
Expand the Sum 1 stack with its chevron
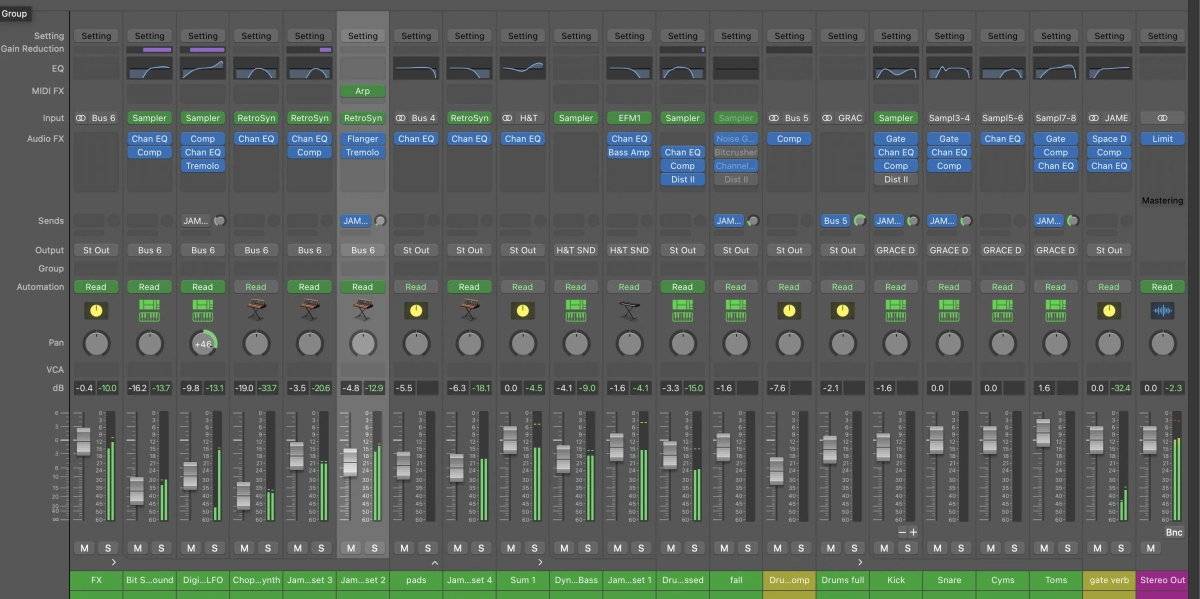[542, 563]
